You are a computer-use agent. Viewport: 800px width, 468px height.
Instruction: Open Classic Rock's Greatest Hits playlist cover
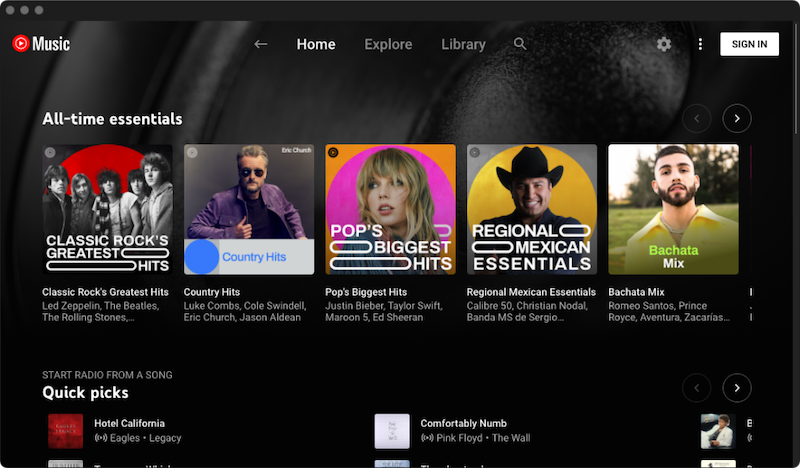107,209
